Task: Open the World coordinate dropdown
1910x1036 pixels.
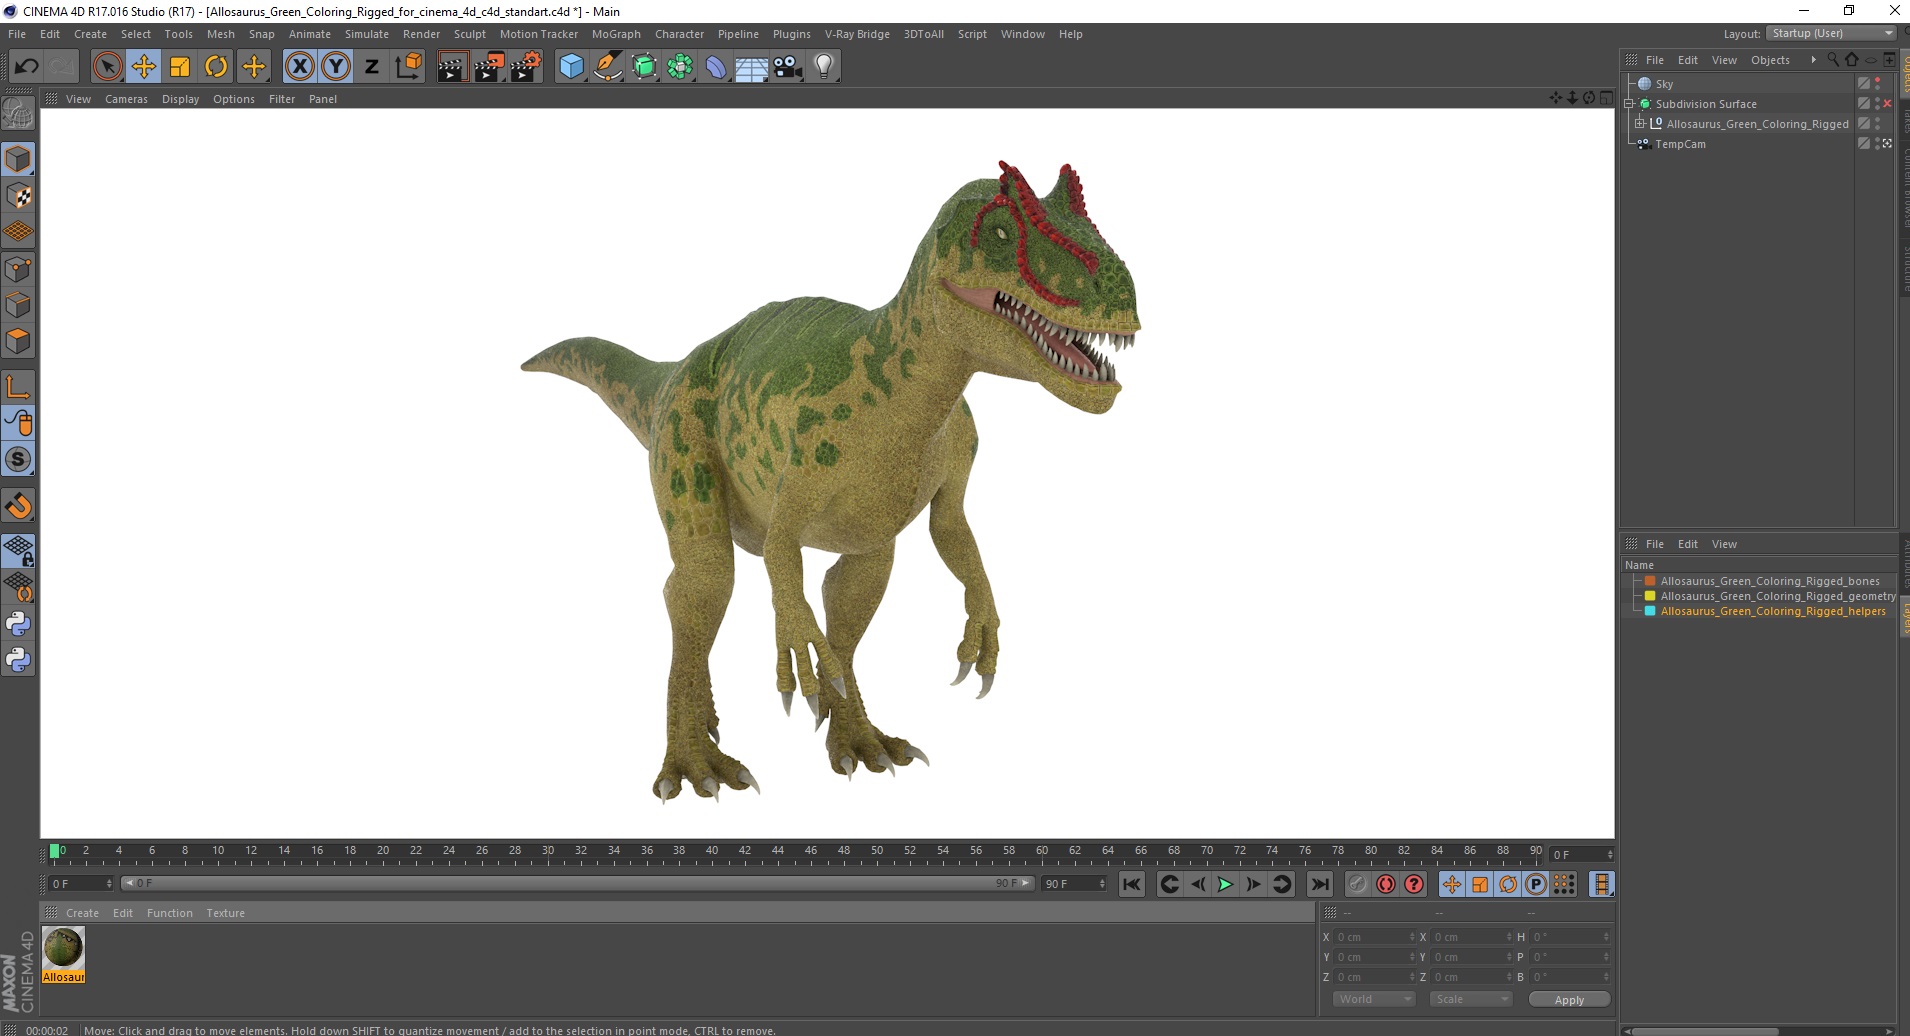Action: [x=1374, y=999]
